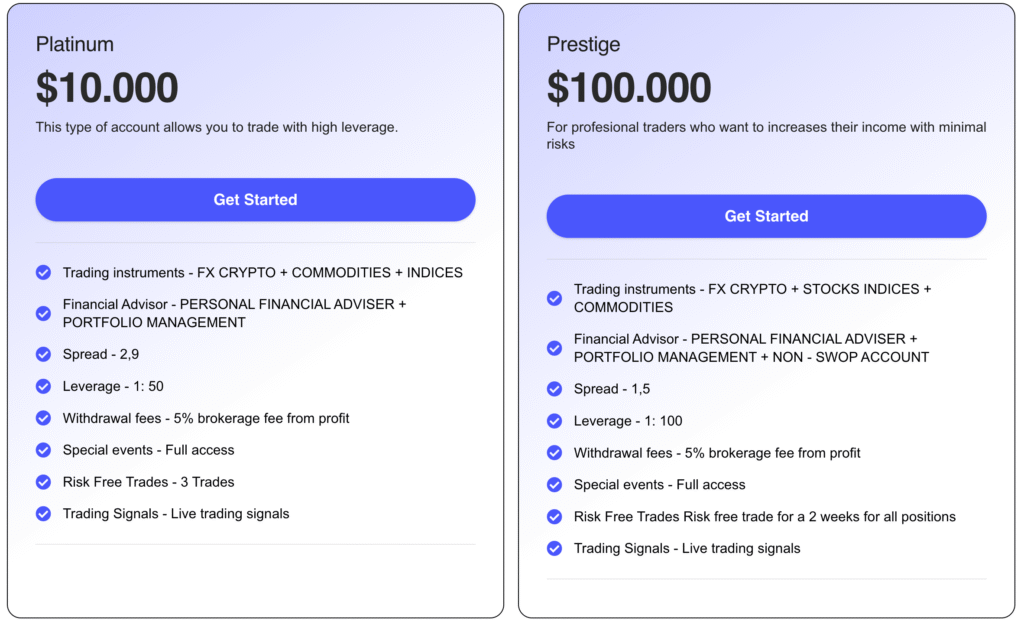Click checkmark icon beside Prestige Spread 1,5
This screenshot has height=624, width=1024.
click(554, 389)
